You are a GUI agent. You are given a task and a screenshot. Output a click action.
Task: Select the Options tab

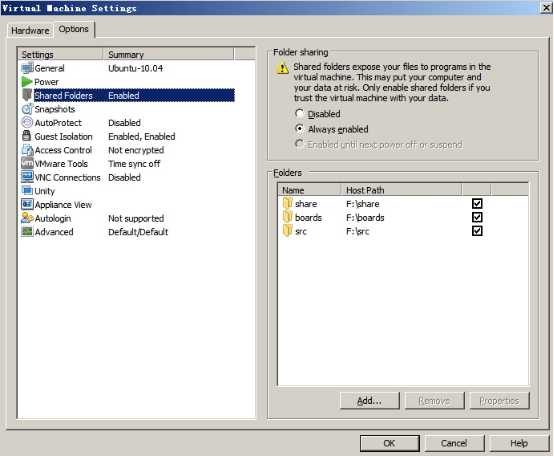(x=73, y=29)
